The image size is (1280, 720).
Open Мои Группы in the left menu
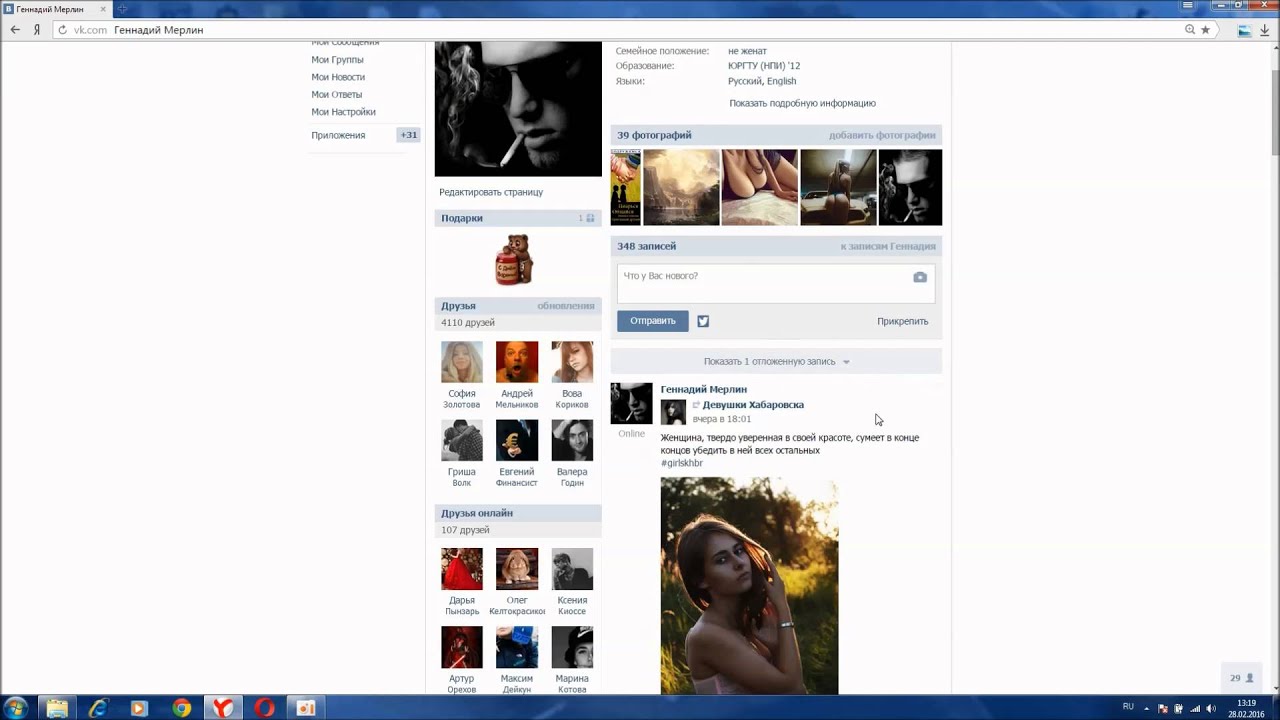(337, 60)
